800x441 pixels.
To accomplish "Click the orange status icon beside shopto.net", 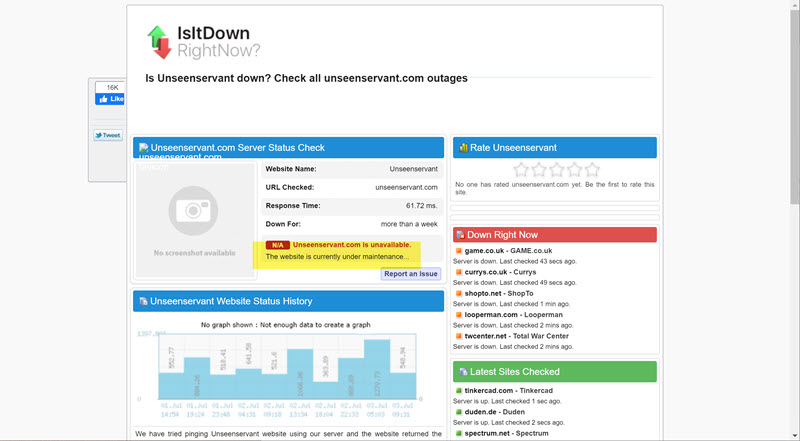I will [459, 293].
